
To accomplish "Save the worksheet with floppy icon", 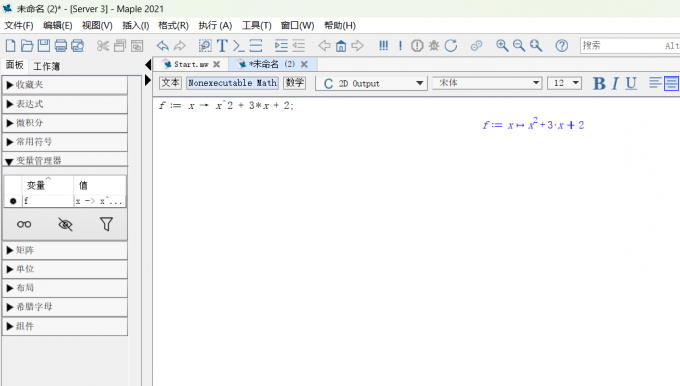I will coord(44,46).
